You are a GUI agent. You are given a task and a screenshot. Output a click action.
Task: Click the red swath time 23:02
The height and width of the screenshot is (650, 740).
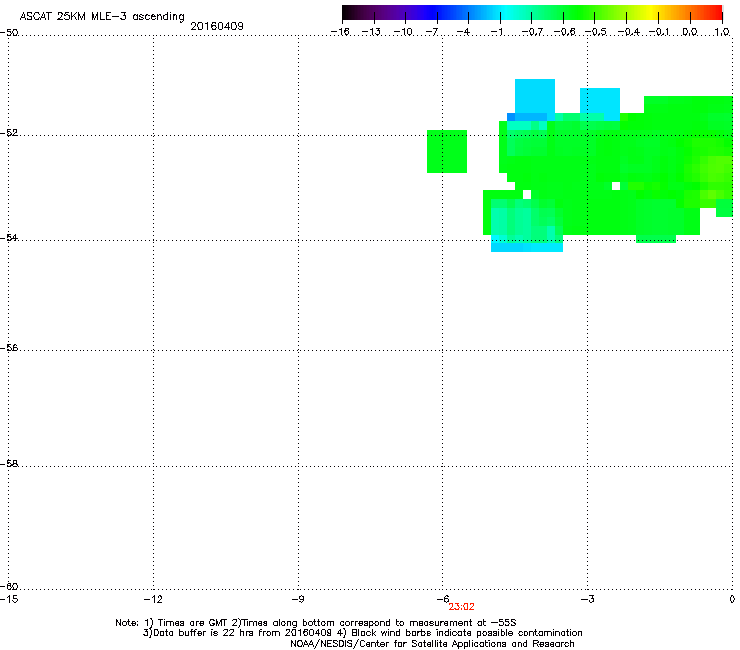click(x=462, y=607)
